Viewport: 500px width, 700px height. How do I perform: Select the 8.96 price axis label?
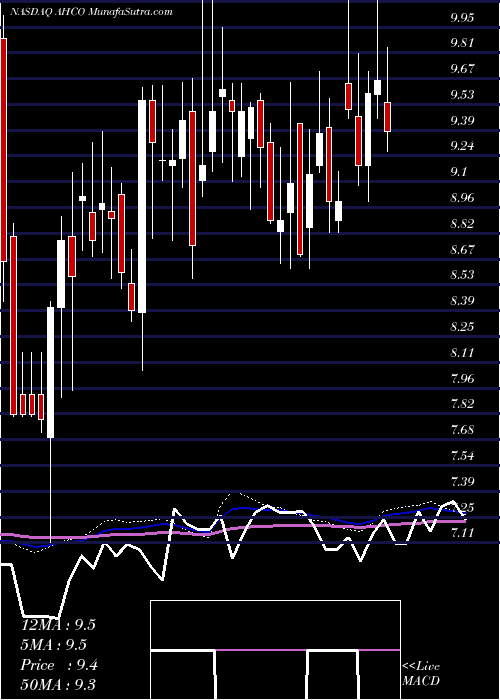[x=462, y=198]
